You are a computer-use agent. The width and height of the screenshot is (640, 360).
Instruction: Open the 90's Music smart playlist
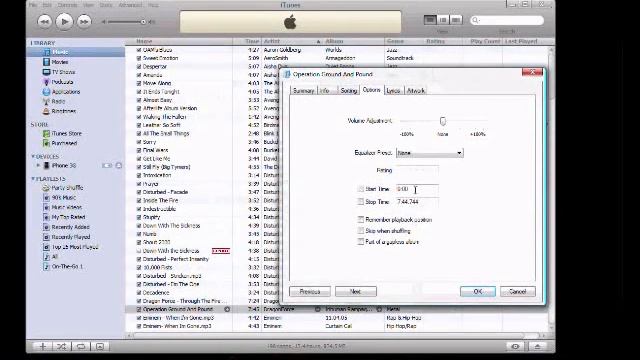[x=64, y=198]
